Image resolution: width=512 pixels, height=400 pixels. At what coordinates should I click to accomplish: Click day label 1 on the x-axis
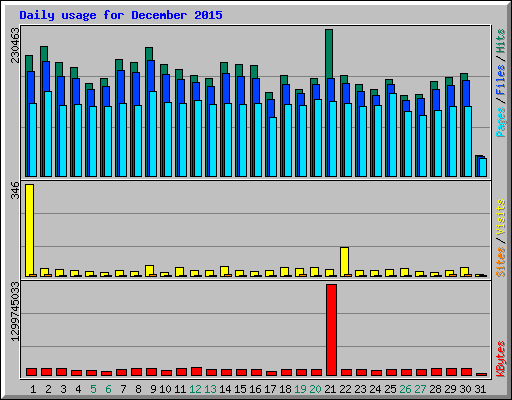(33, 389)
